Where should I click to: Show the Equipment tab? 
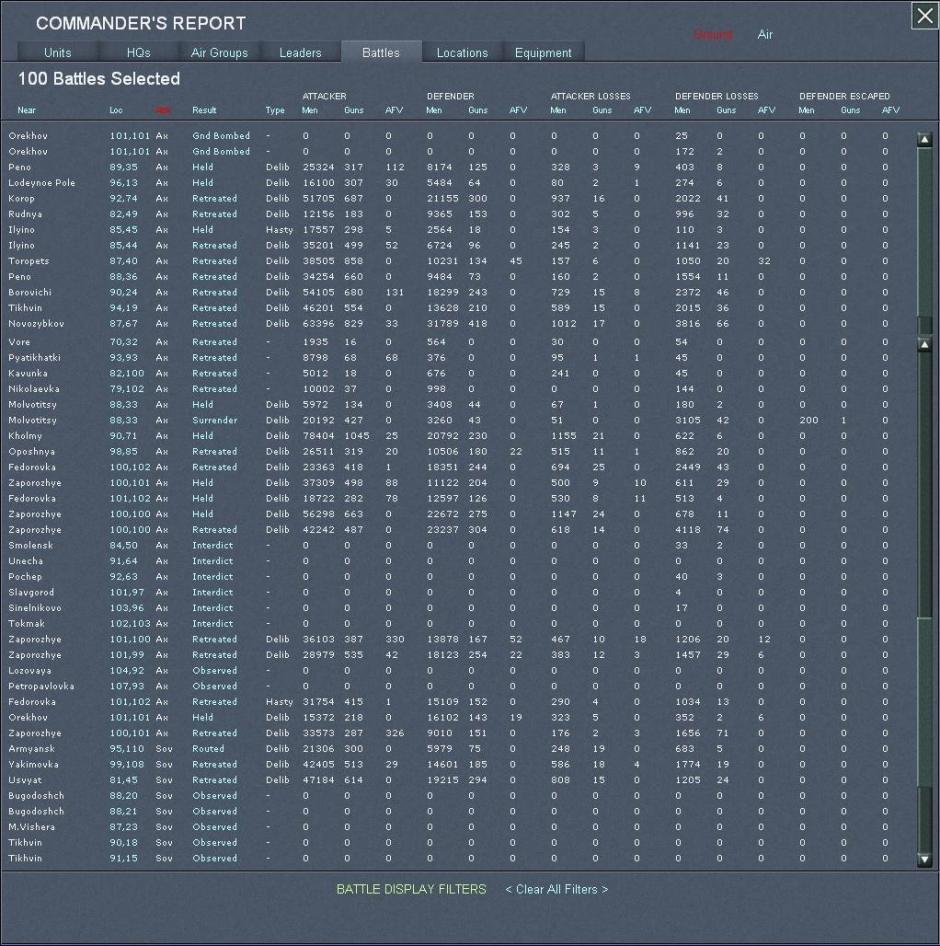tap(543, 53)
